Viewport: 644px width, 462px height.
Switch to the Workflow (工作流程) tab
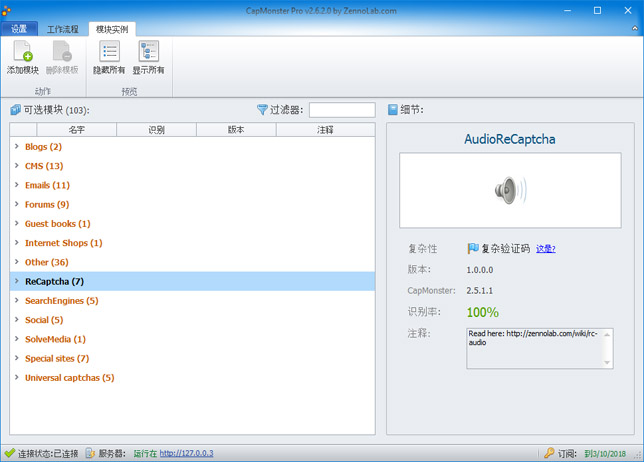point(63,29)
